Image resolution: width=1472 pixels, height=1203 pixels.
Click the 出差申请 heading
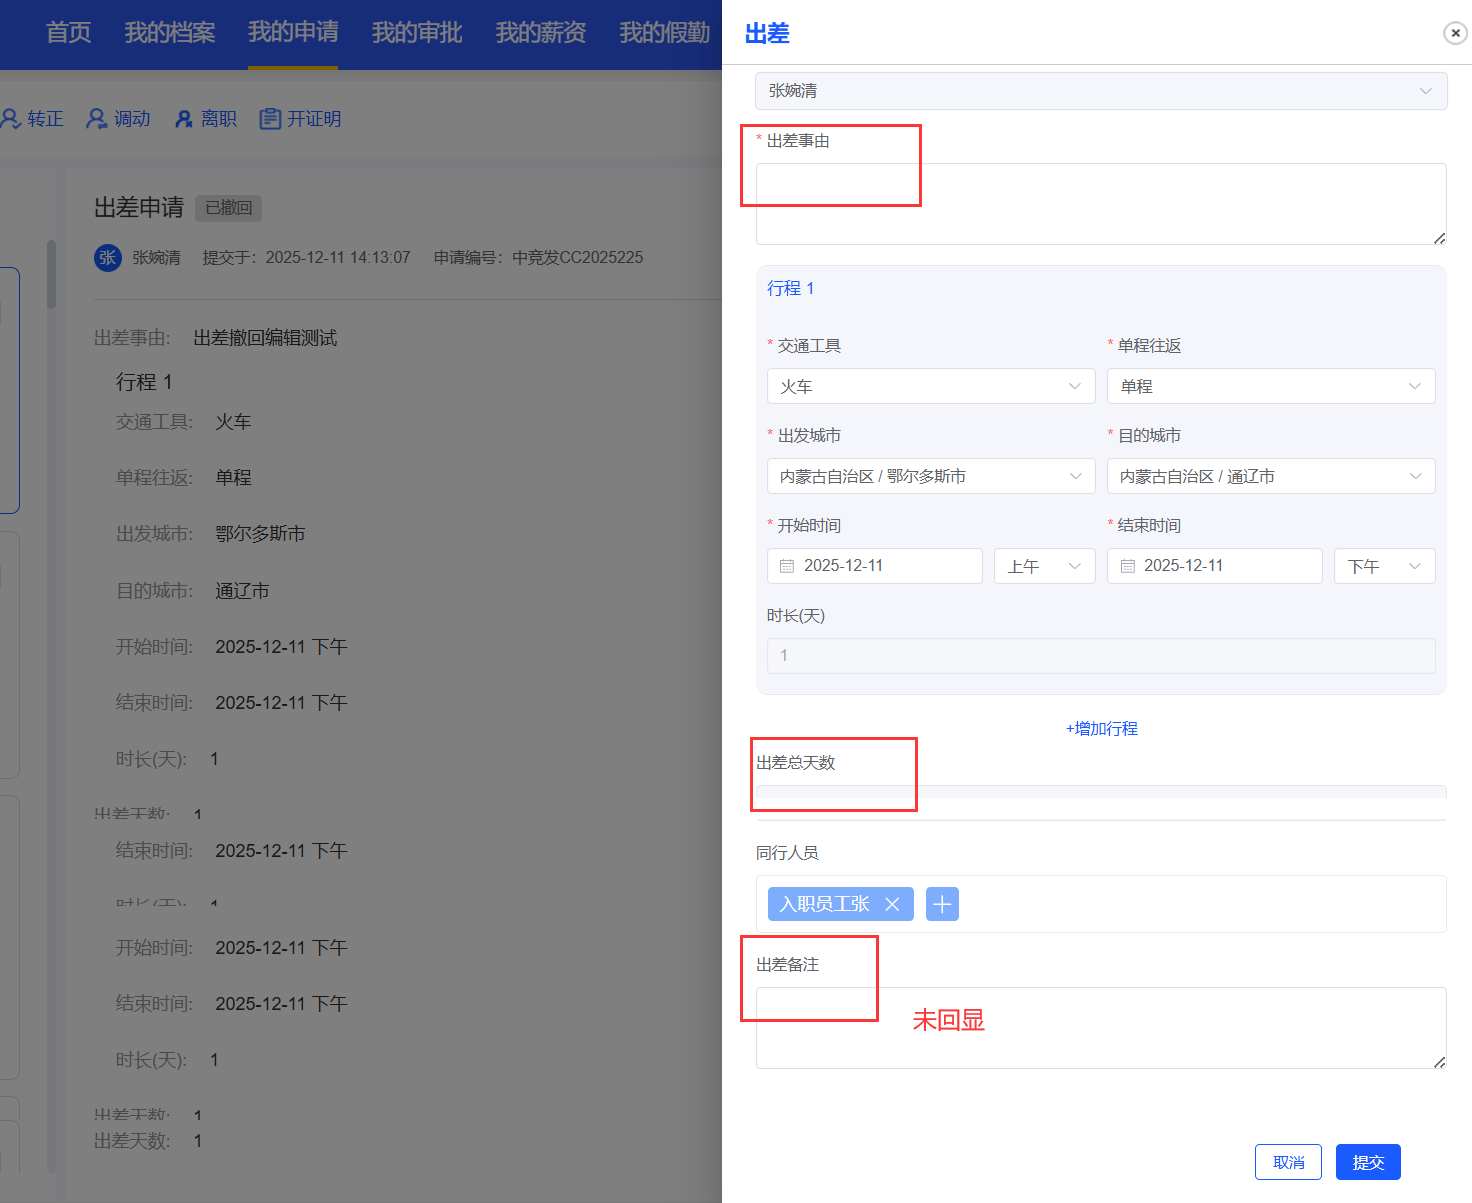click(x=139, y=208)
